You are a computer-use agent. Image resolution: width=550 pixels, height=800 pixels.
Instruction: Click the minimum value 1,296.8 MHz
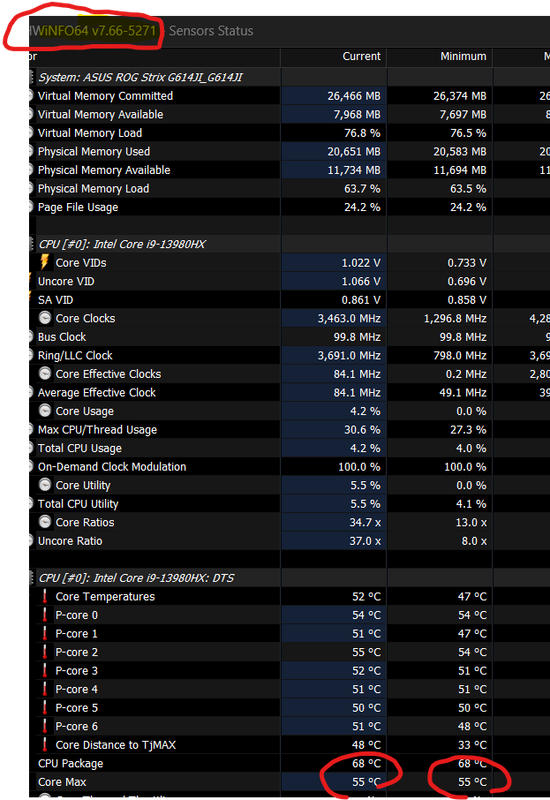tap(455, 318)
